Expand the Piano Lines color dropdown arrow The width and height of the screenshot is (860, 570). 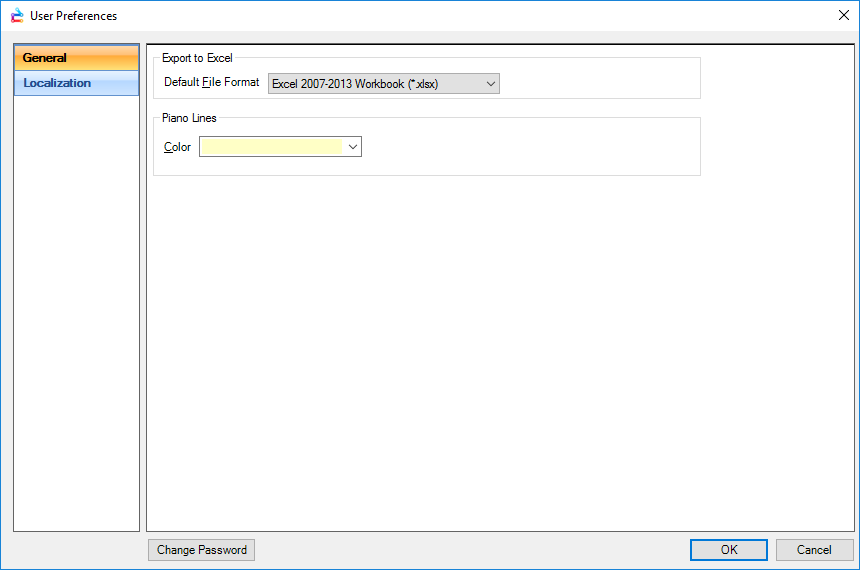pos(352,147)
